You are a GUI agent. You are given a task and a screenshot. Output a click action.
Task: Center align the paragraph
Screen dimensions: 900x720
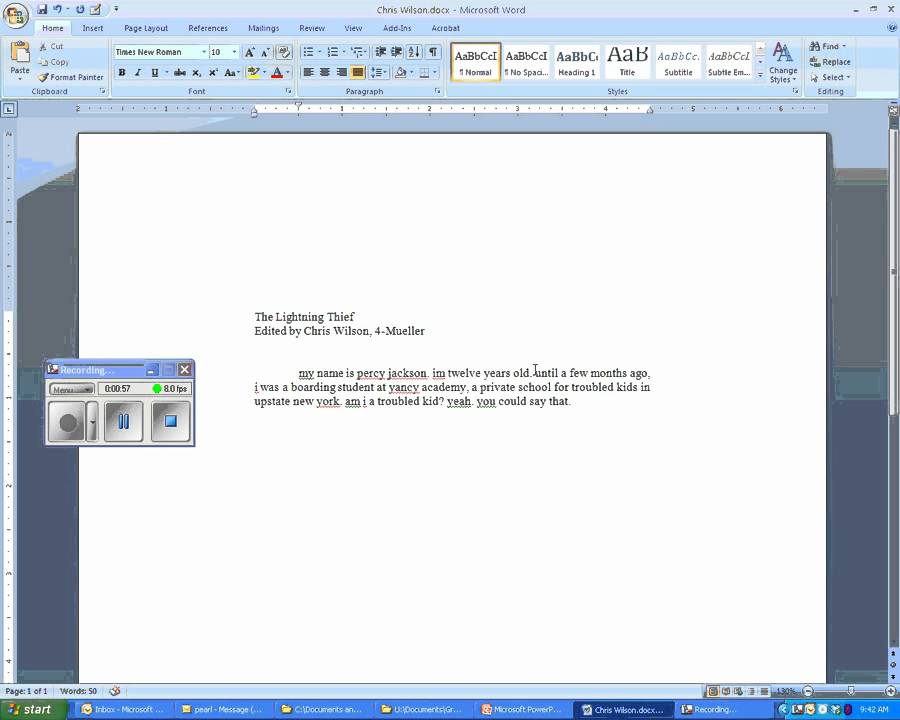pyautogui.click(x=325, y=72)
